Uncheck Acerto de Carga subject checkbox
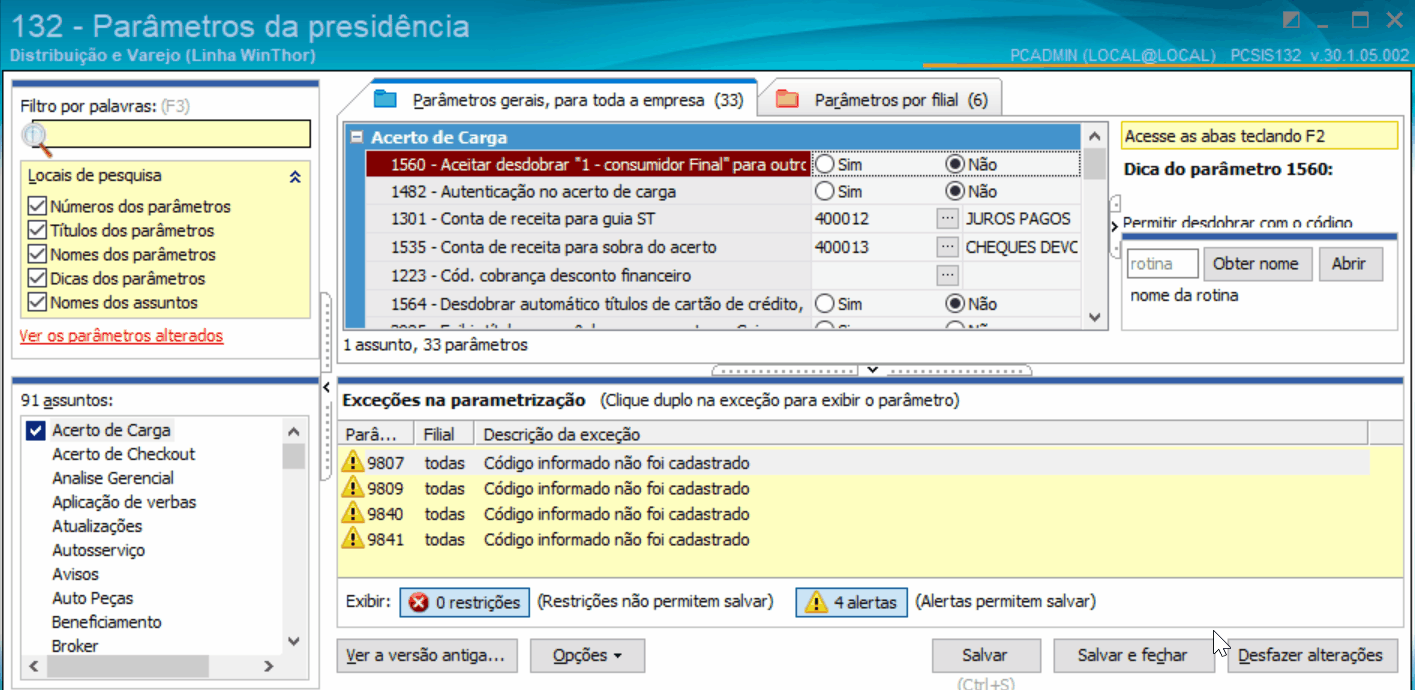Viewport: 1415px width, 690px height. [36, 431]
